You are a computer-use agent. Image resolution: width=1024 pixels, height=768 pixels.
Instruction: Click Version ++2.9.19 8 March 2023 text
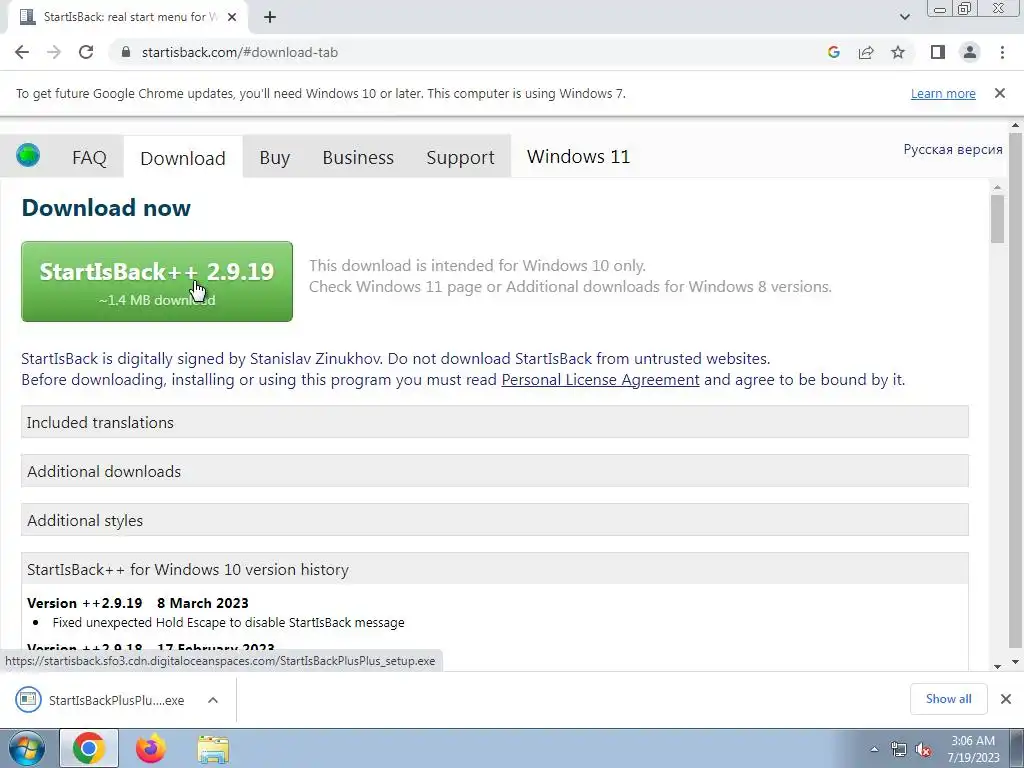tap(138, 603)
